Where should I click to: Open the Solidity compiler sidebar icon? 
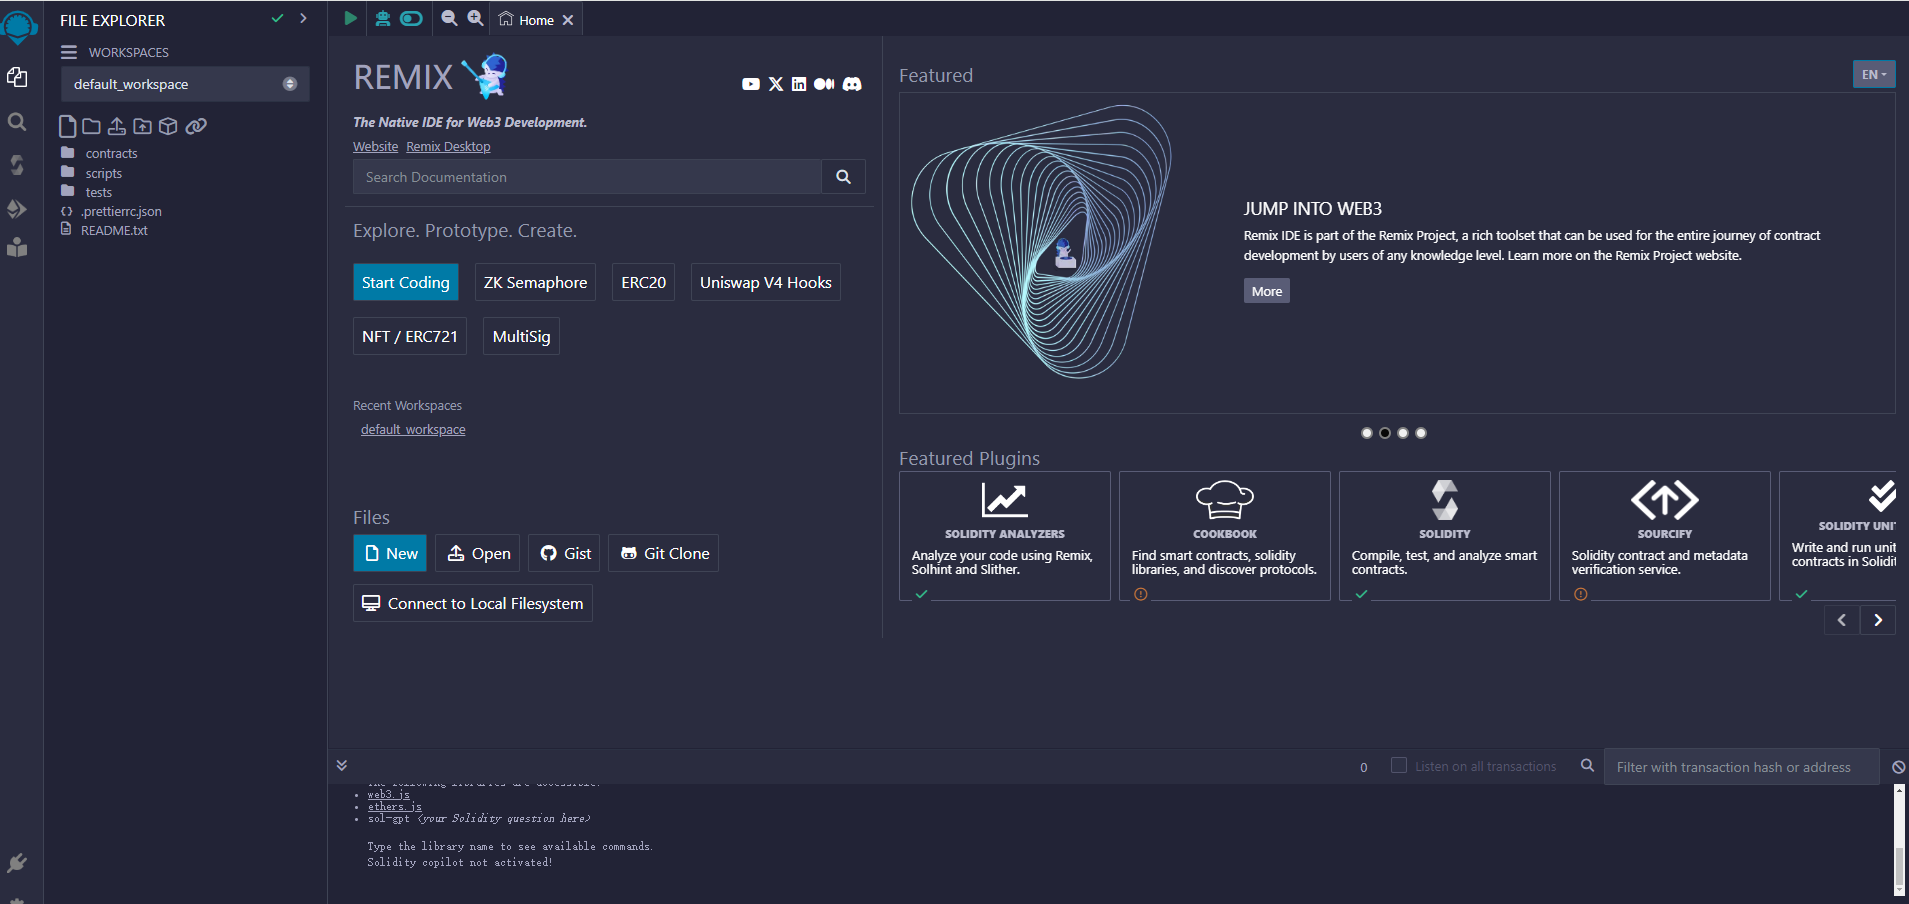[17, 165]
